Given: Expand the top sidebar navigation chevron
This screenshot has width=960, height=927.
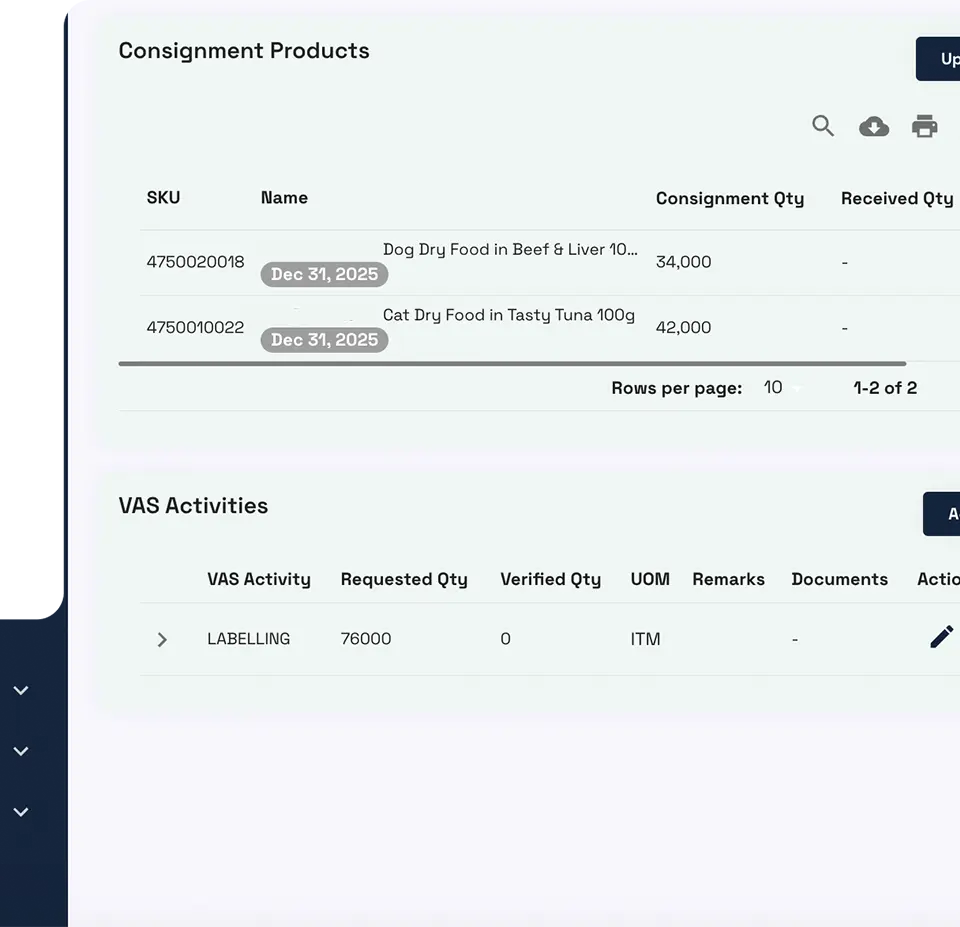Looking at the screenshot, I should 20,690.
